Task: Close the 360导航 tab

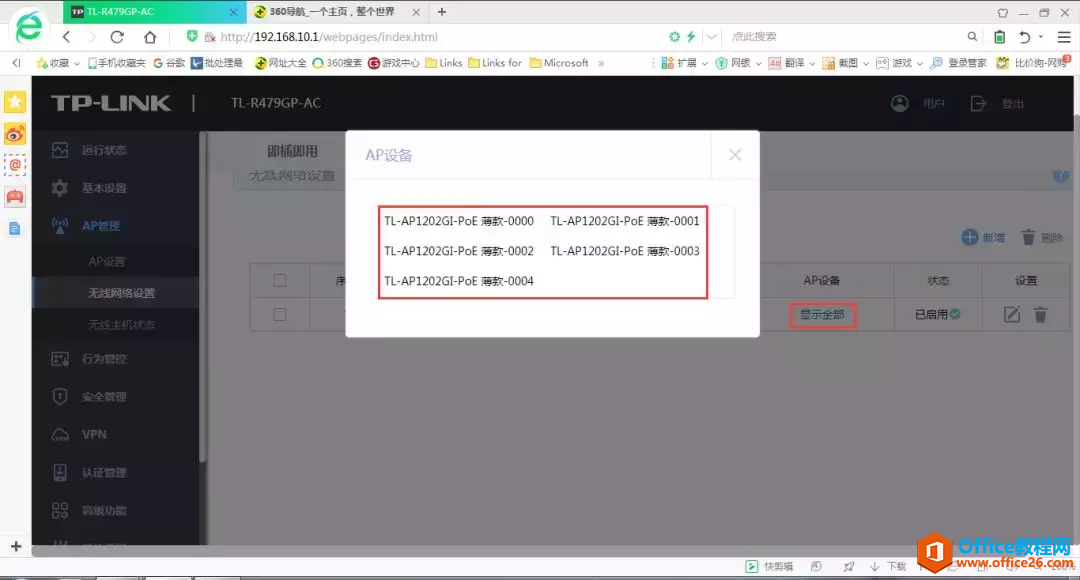Action: (x=416, y=12)
